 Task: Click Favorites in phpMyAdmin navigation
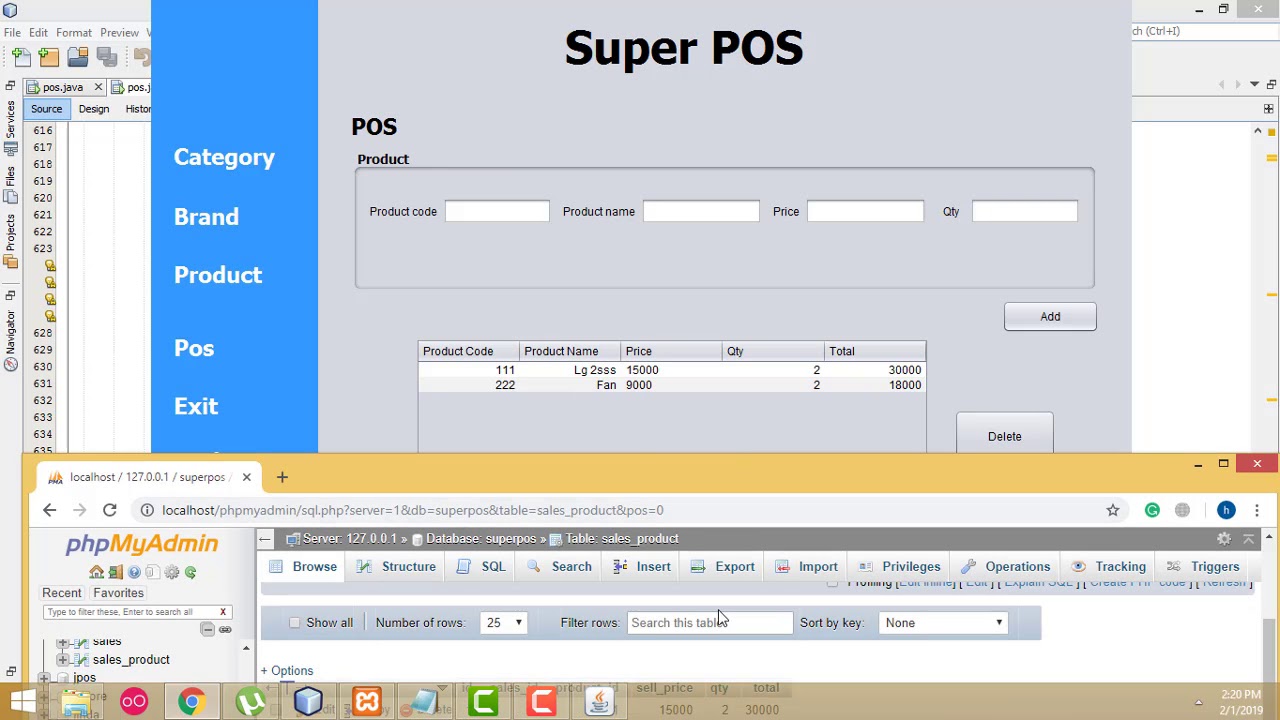click(x=118, y=593)
